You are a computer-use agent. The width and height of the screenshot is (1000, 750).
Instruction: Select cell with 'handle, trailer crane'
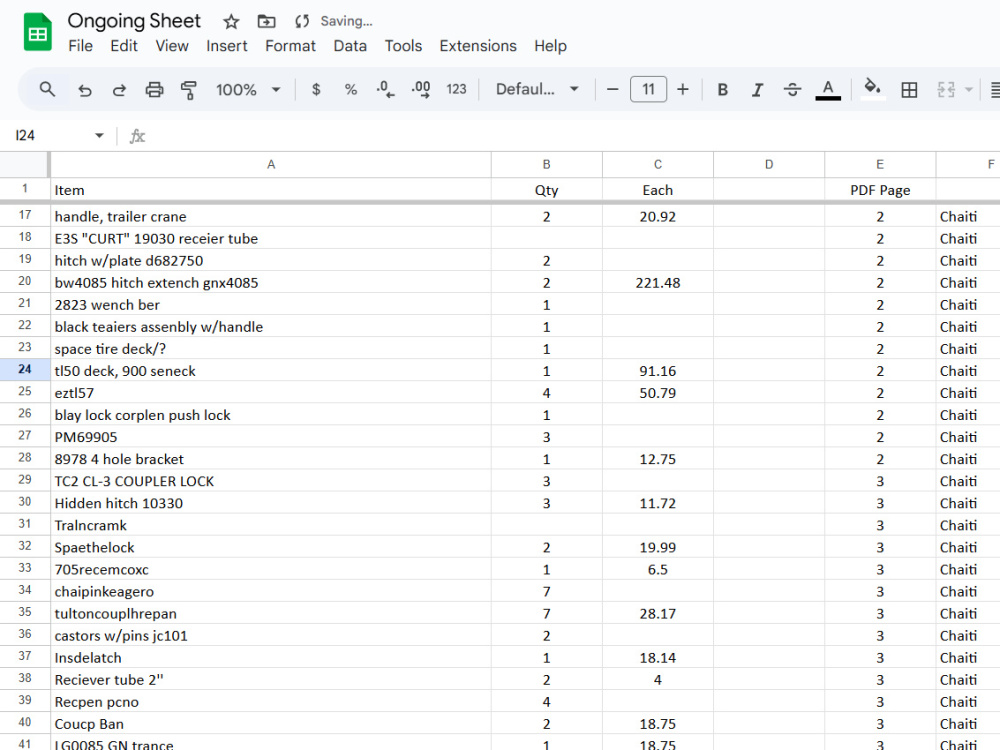pyautogui.click(x=271, y=217)
